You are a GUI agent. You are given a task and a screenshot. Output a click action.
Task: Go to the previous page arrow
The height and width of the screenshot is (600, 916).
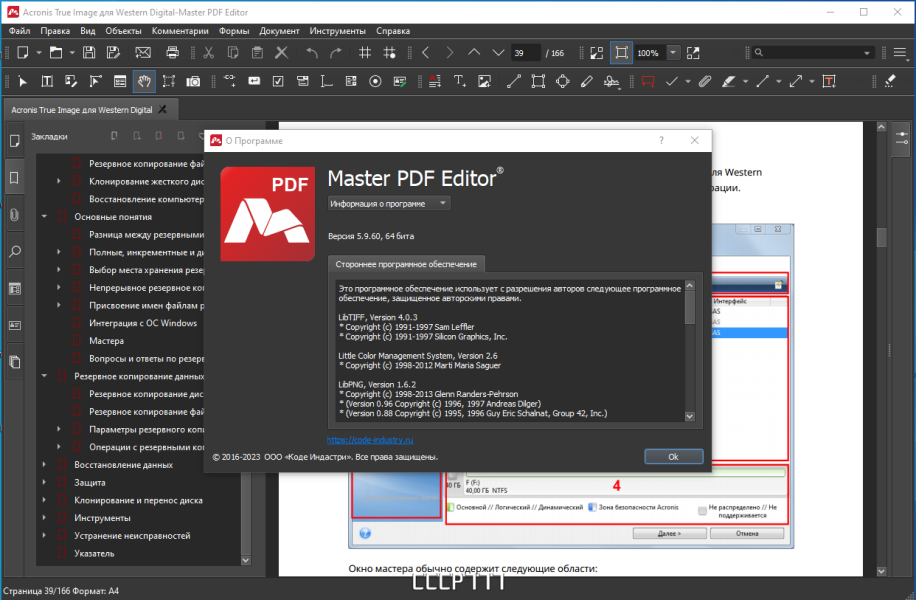click(x=474, y=53)
